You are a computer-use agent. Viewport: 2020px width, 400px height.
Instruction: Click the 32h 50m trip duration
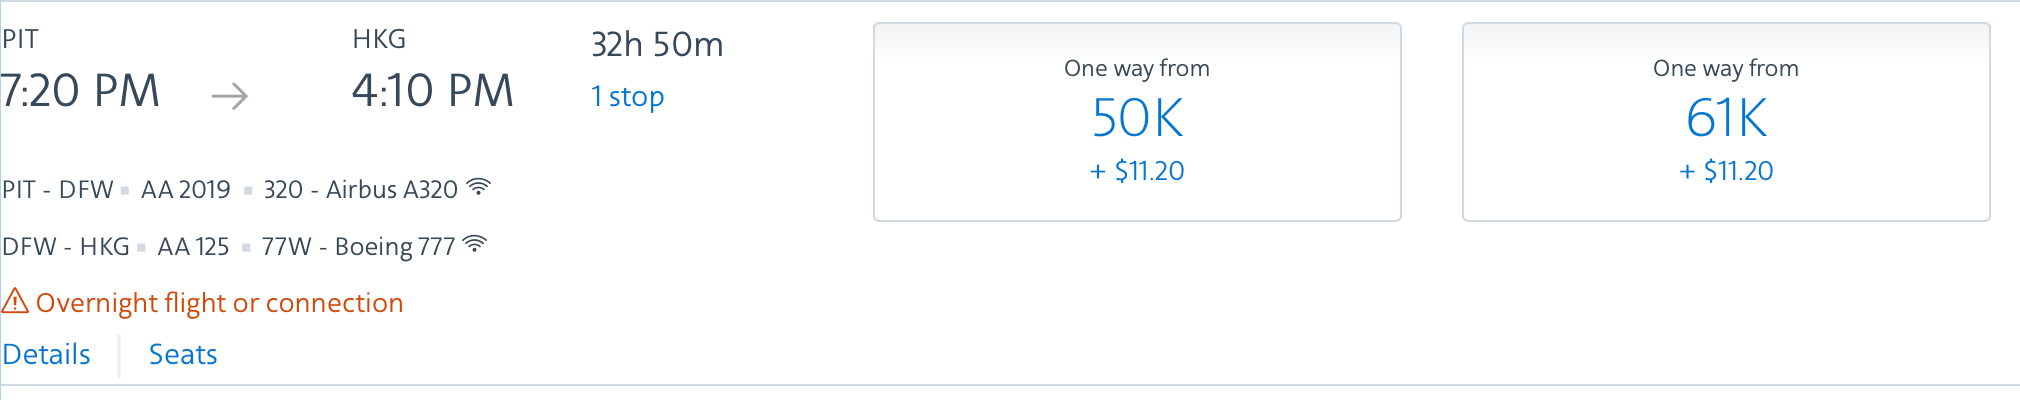click(657, 45)
